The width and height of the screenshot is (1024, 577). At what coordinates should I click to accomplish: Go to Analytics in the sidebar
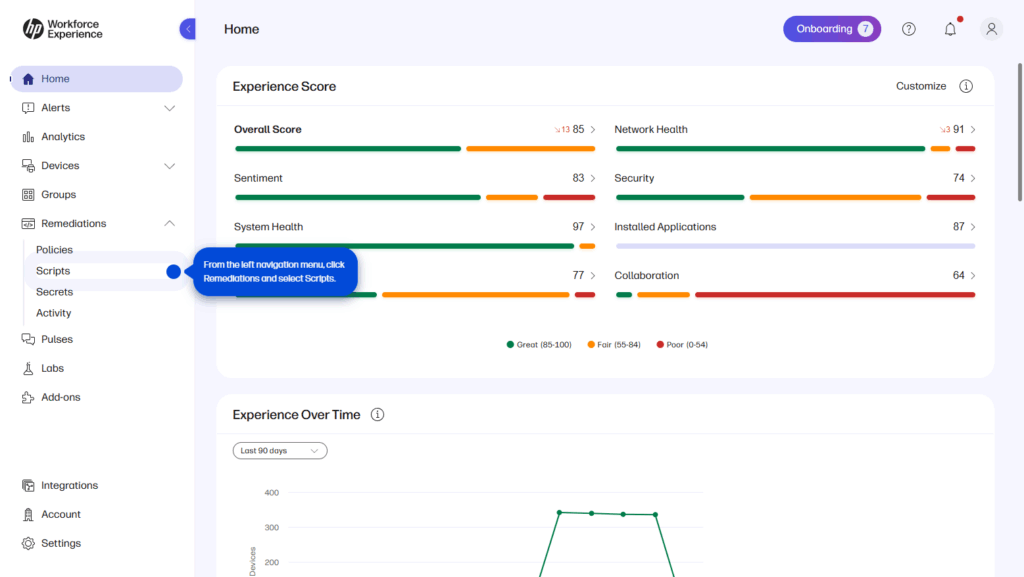62,137
